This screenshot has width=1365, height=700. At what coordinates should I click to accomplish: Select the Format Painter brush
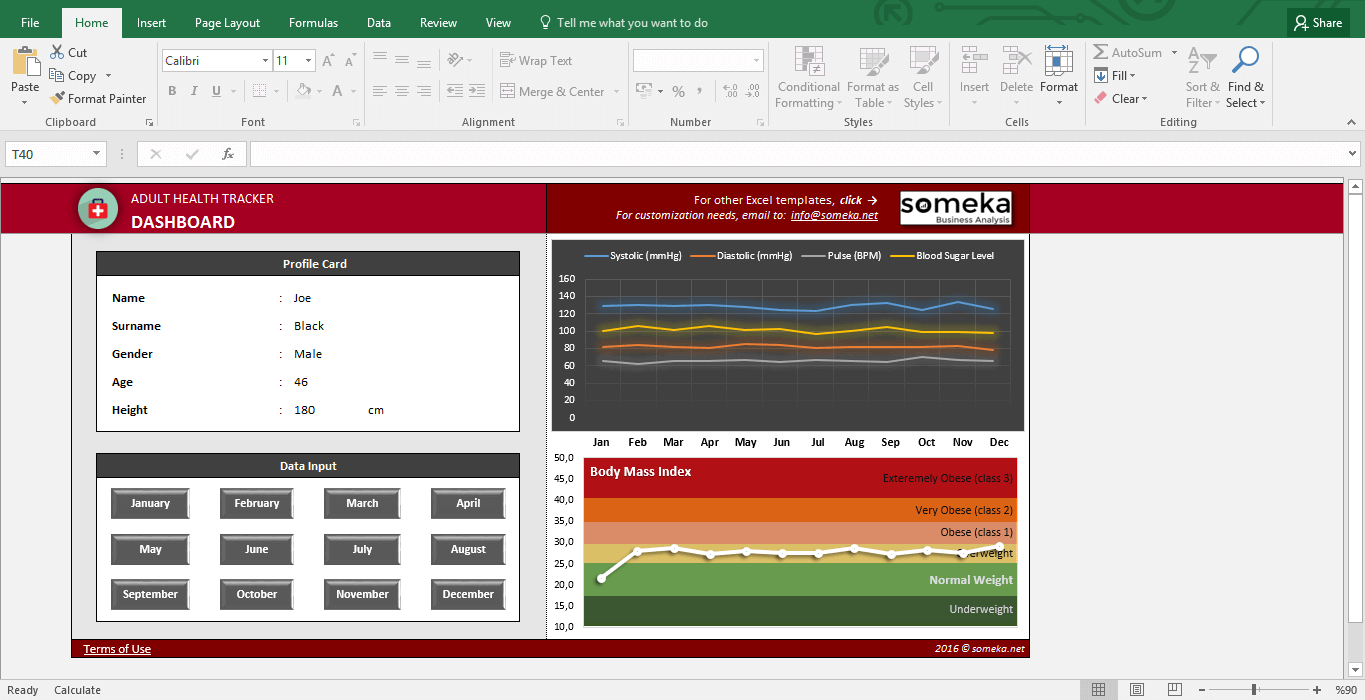click(57, 99)
